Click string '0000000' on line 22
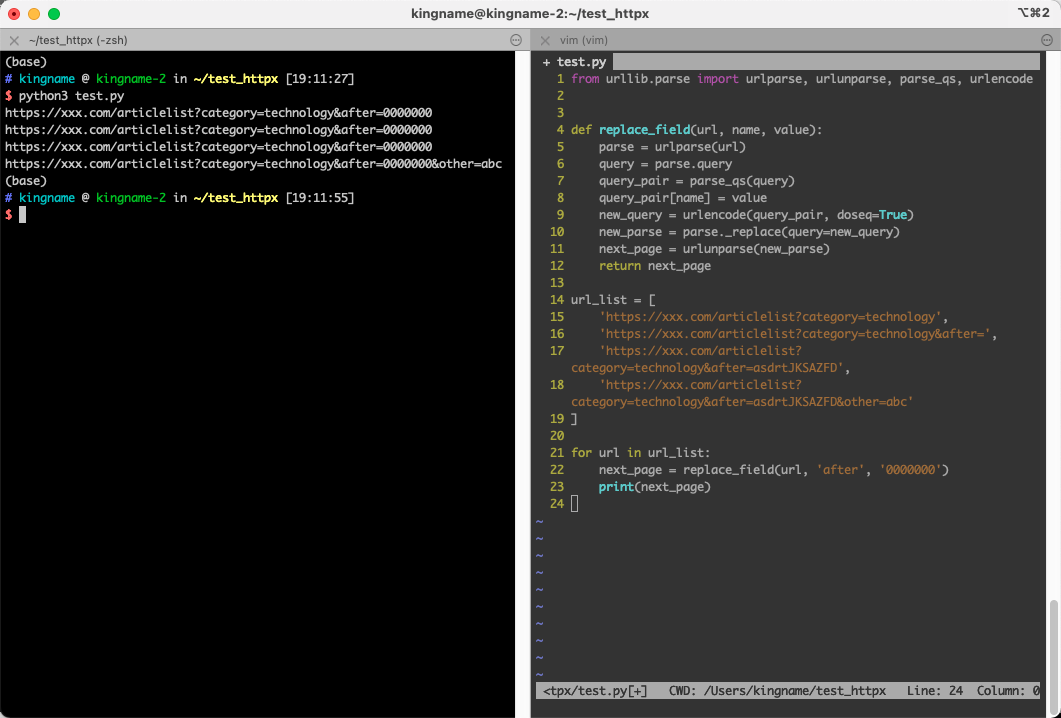1061x718 pixels. point(911,470)
